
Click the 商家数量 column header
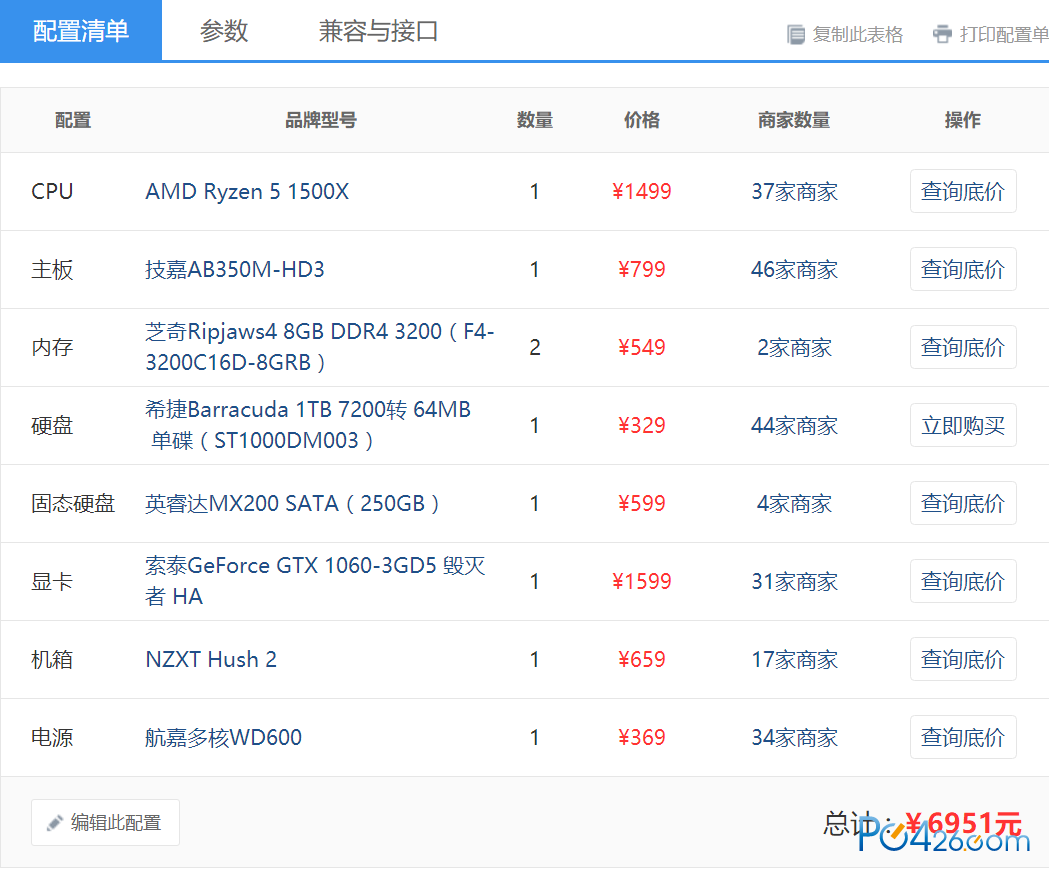pyautogui.click(x=794, y=120)
